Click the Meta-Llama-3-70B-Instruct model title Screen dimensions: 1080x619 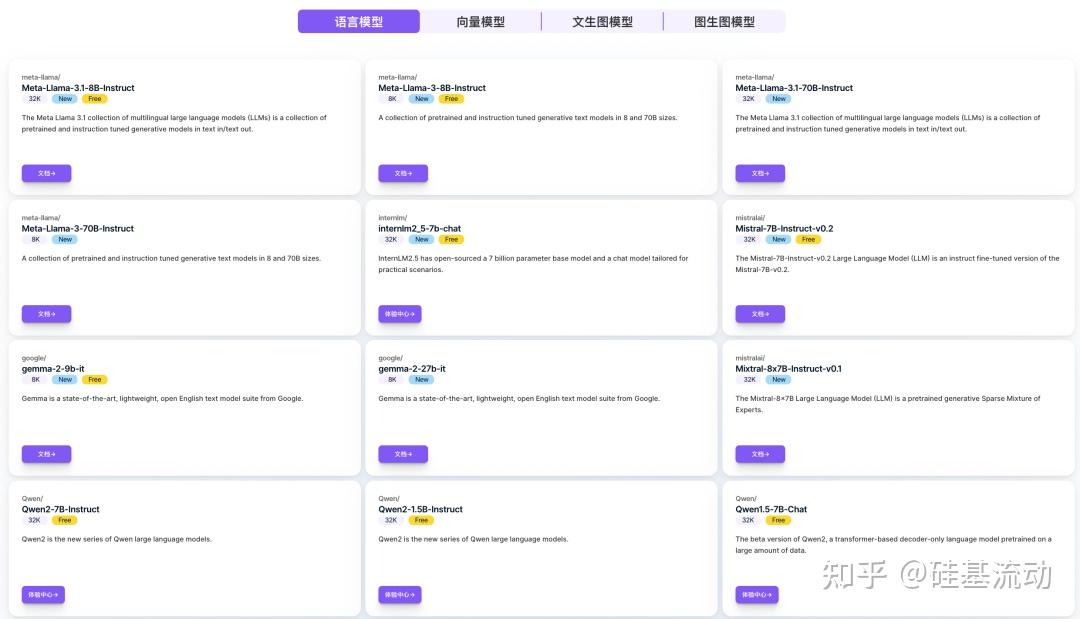point(78,227)
